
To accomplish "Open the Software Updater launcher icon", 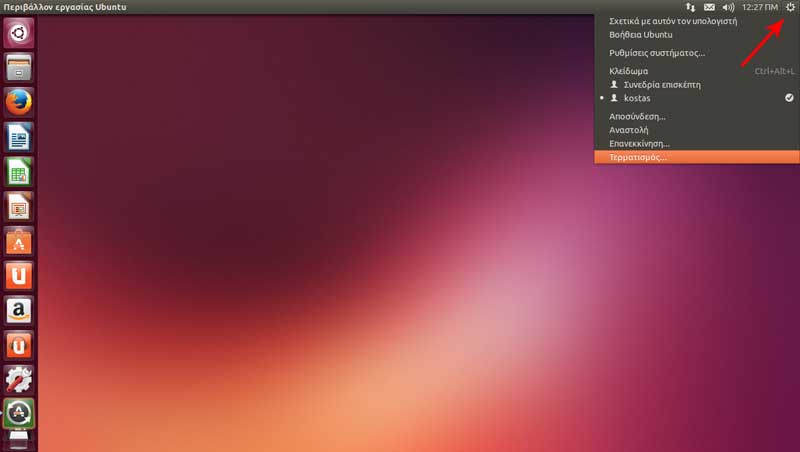I will point(19,414).
